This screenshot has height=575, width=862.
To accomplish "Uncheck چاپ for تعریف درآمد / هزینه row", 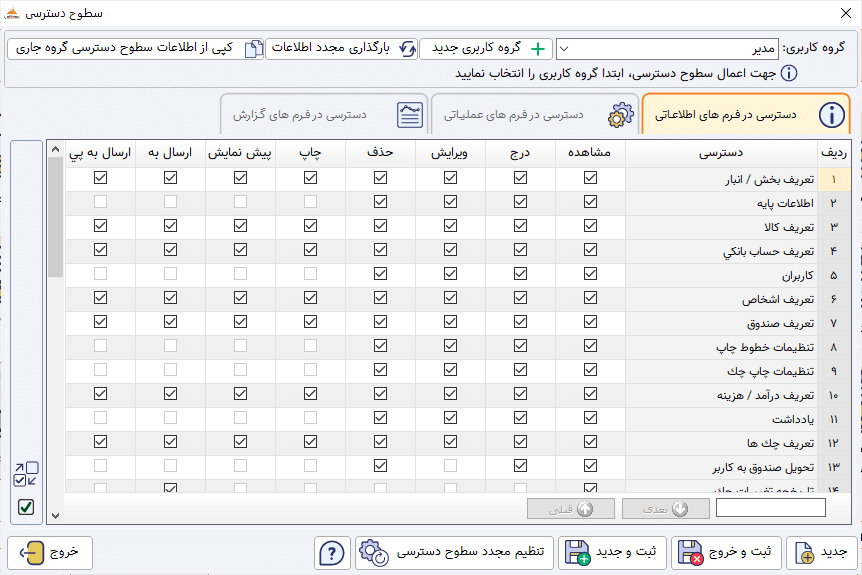I will pyautogui.click(x=311, y=394).
